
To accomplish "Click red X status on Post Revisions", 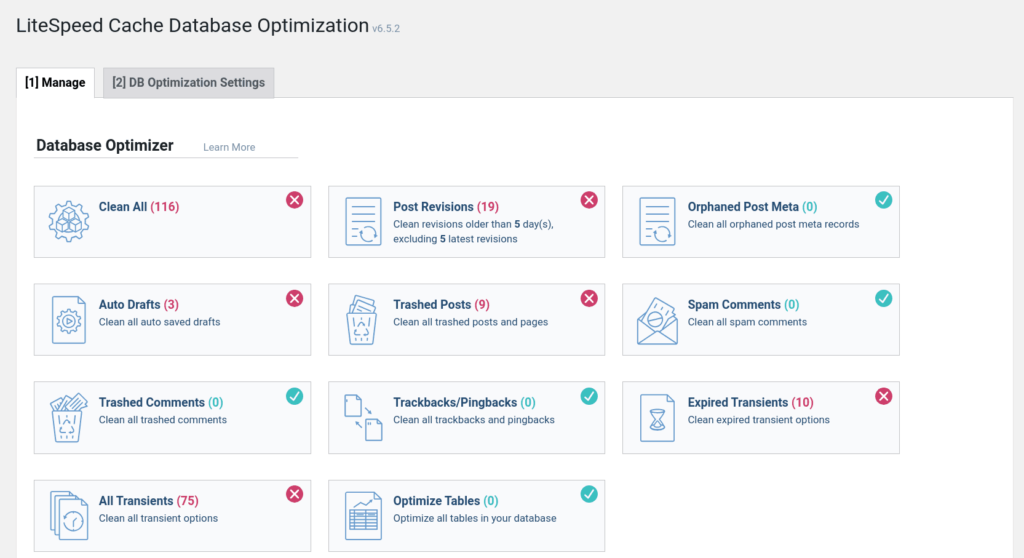I will coord(589,200).
